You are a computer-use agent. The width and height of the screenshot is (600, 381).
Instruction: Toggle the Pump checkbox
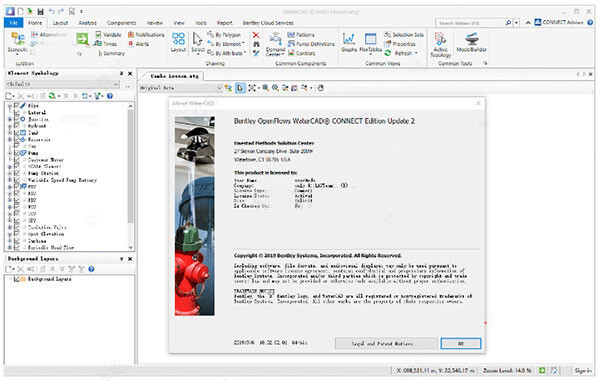pyautogui.click(x=17, y=153)
